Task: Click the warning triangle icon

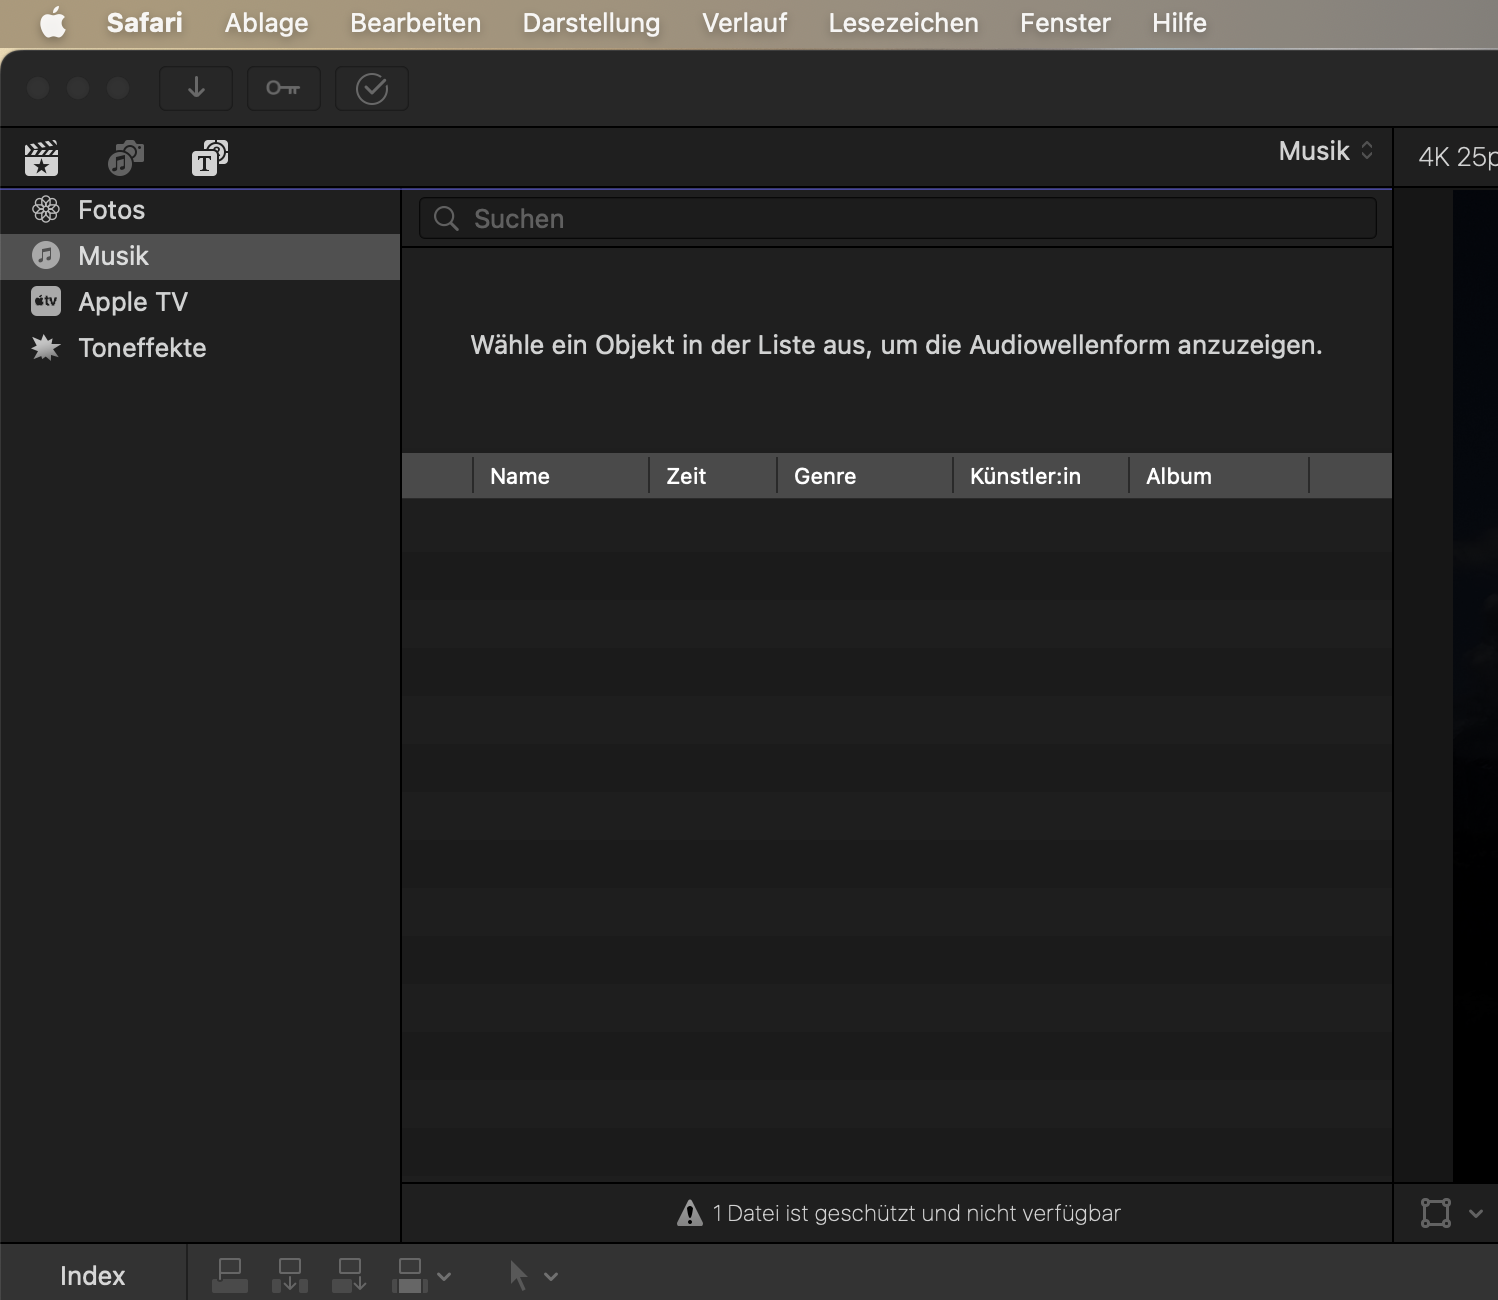Action: (690, 1213)
